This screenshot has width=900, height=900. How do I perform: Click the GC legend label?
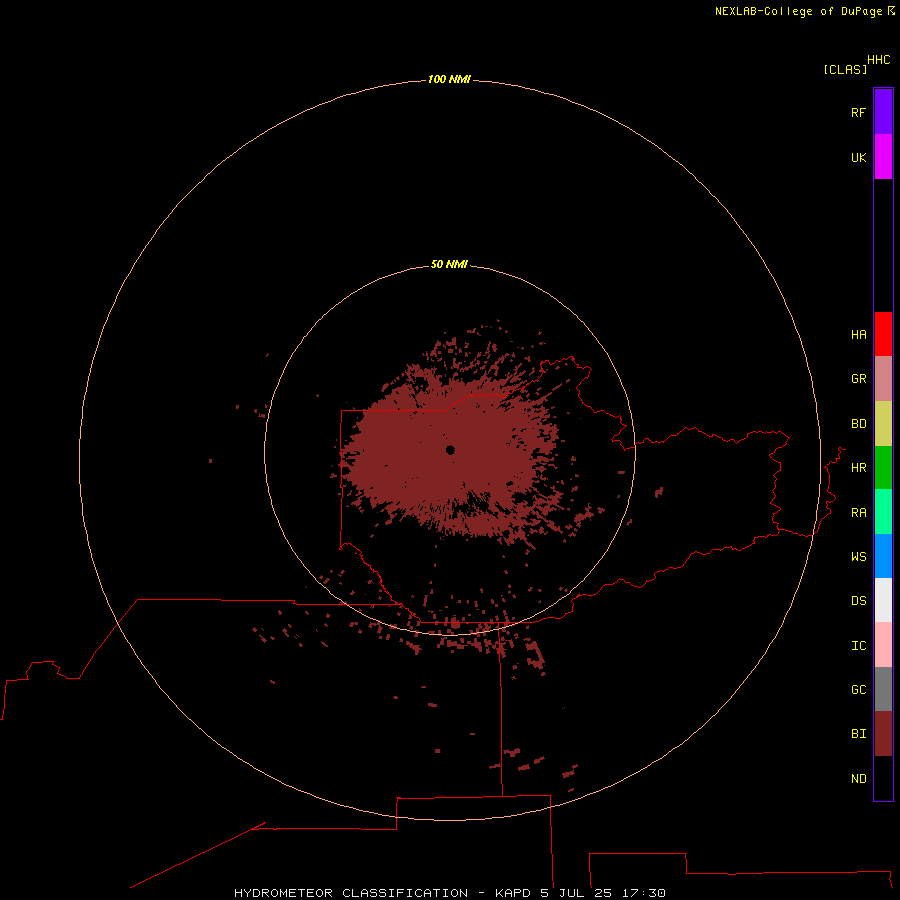click(x=858, y=690)
